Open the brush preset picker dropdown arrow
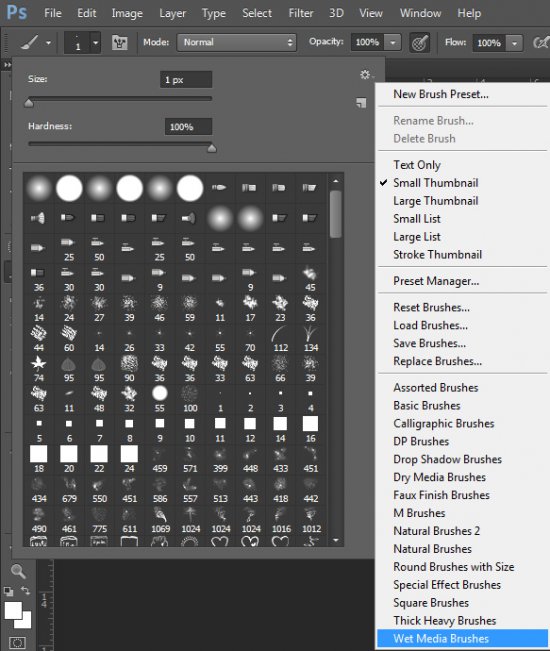The height and width of the screenshot is (651, 550). pyautogui.click(x=95, y=42)
